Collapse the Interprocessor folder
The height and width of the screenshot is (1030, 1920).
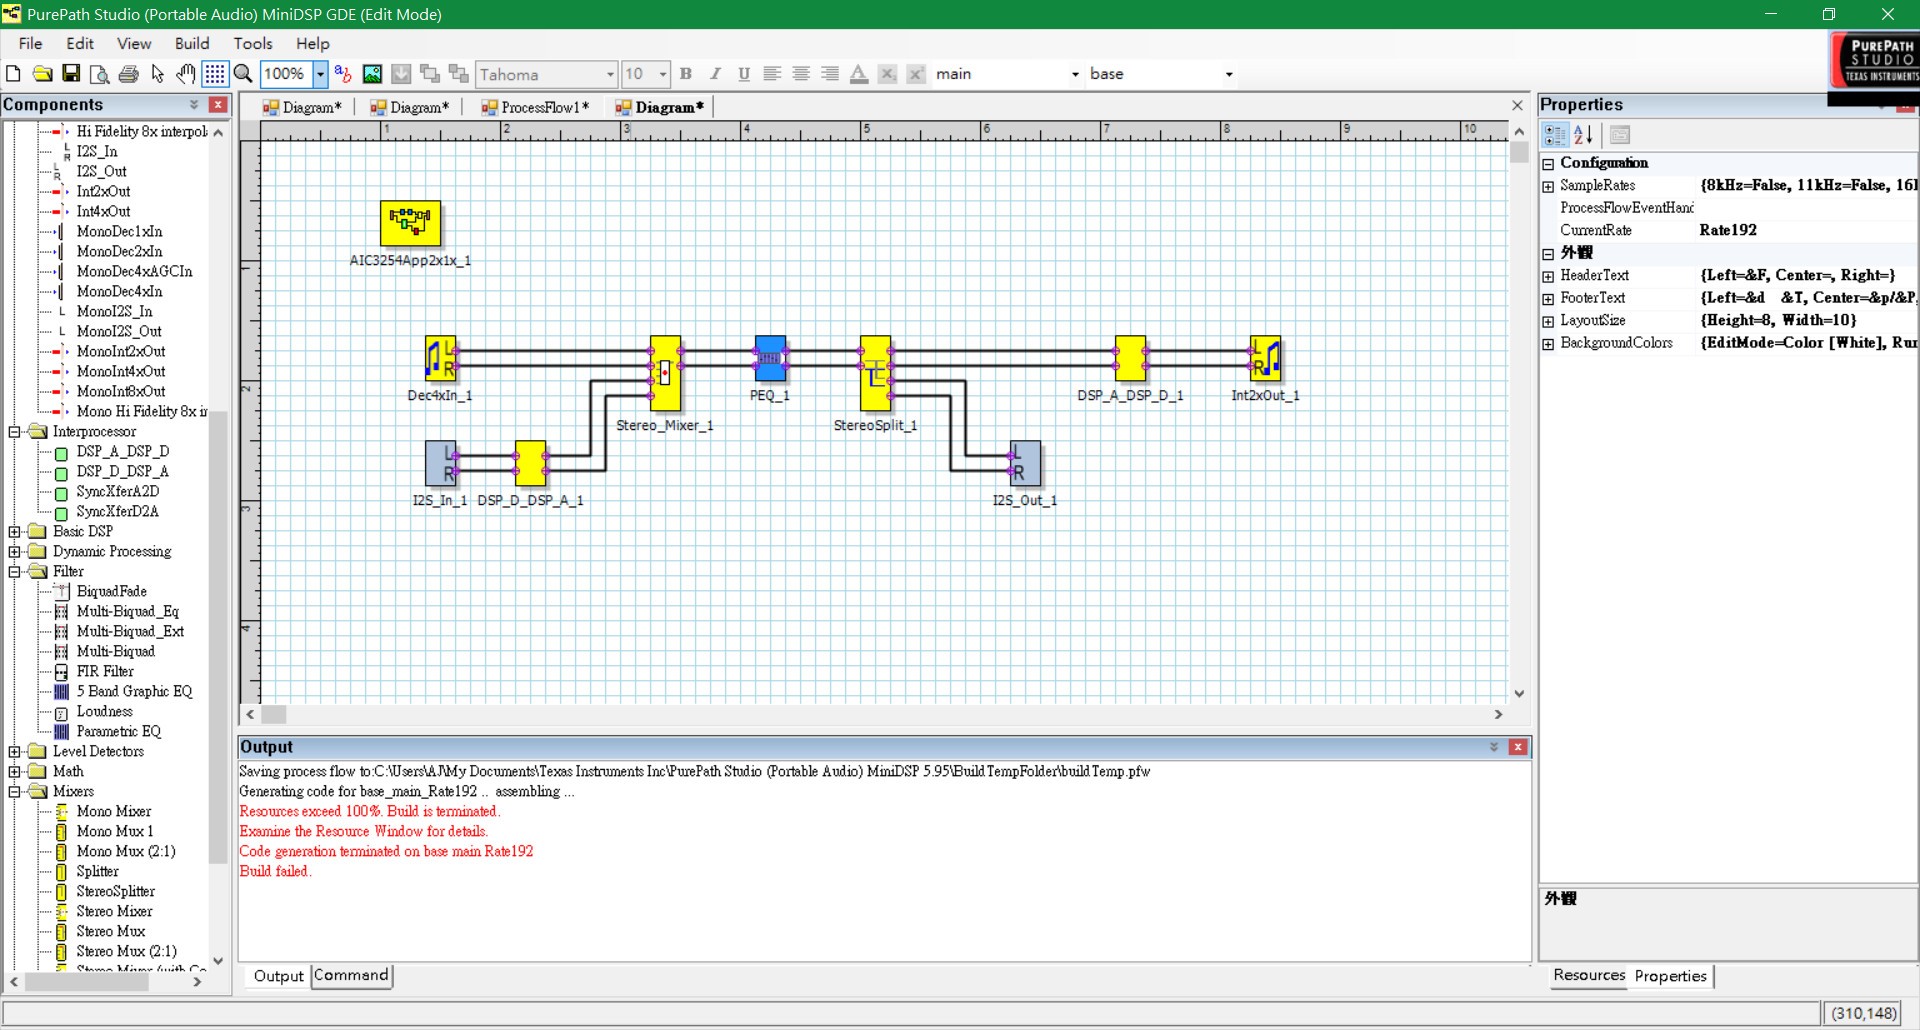(15, 432)
